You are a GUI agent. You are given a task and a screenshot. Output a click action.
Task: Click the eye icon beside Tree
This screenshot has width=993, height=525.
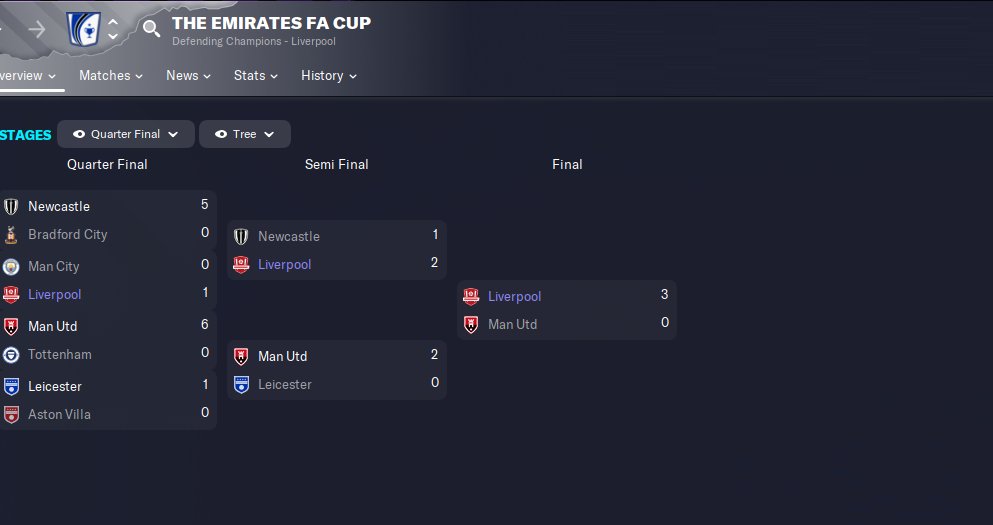221,134
